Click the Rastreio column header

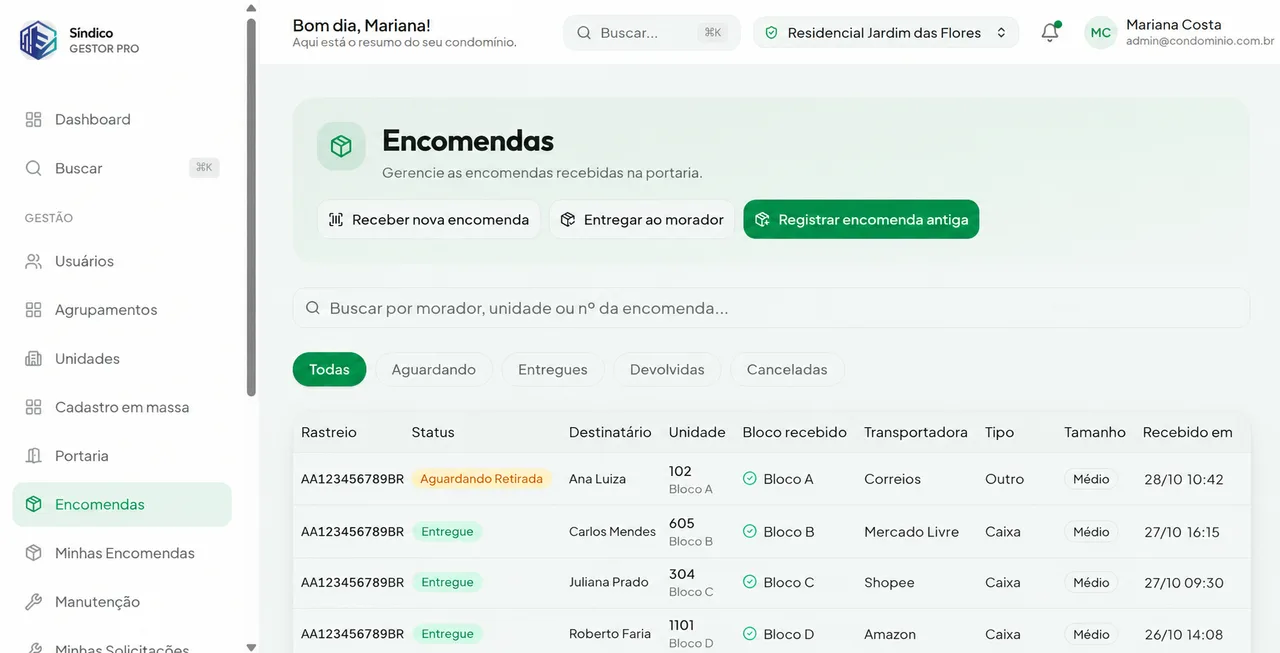coord(329,432)
